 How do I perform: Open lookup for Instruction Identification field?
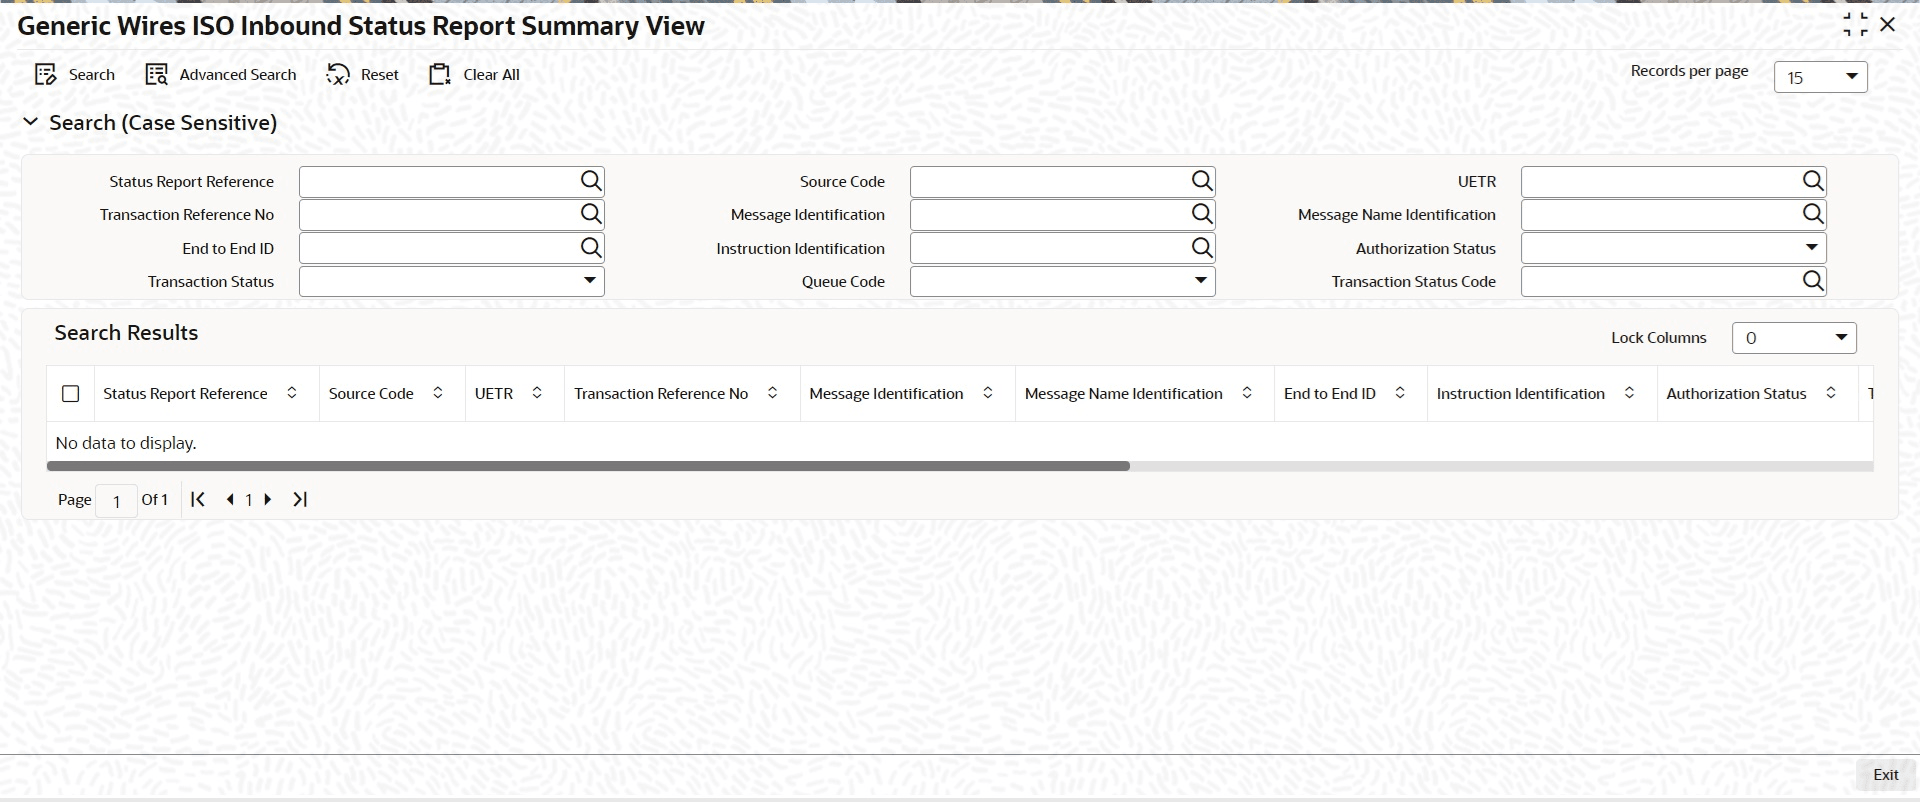point(1202,248)
